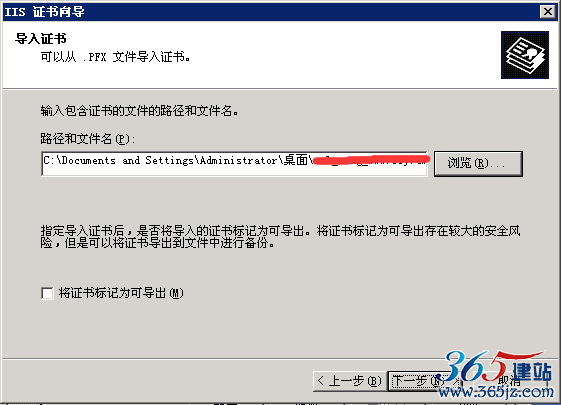The height and width of the screenshot is (405, 561).
Task: Click the red-scribbled filename in the path field
Action: tap(370, 160)
